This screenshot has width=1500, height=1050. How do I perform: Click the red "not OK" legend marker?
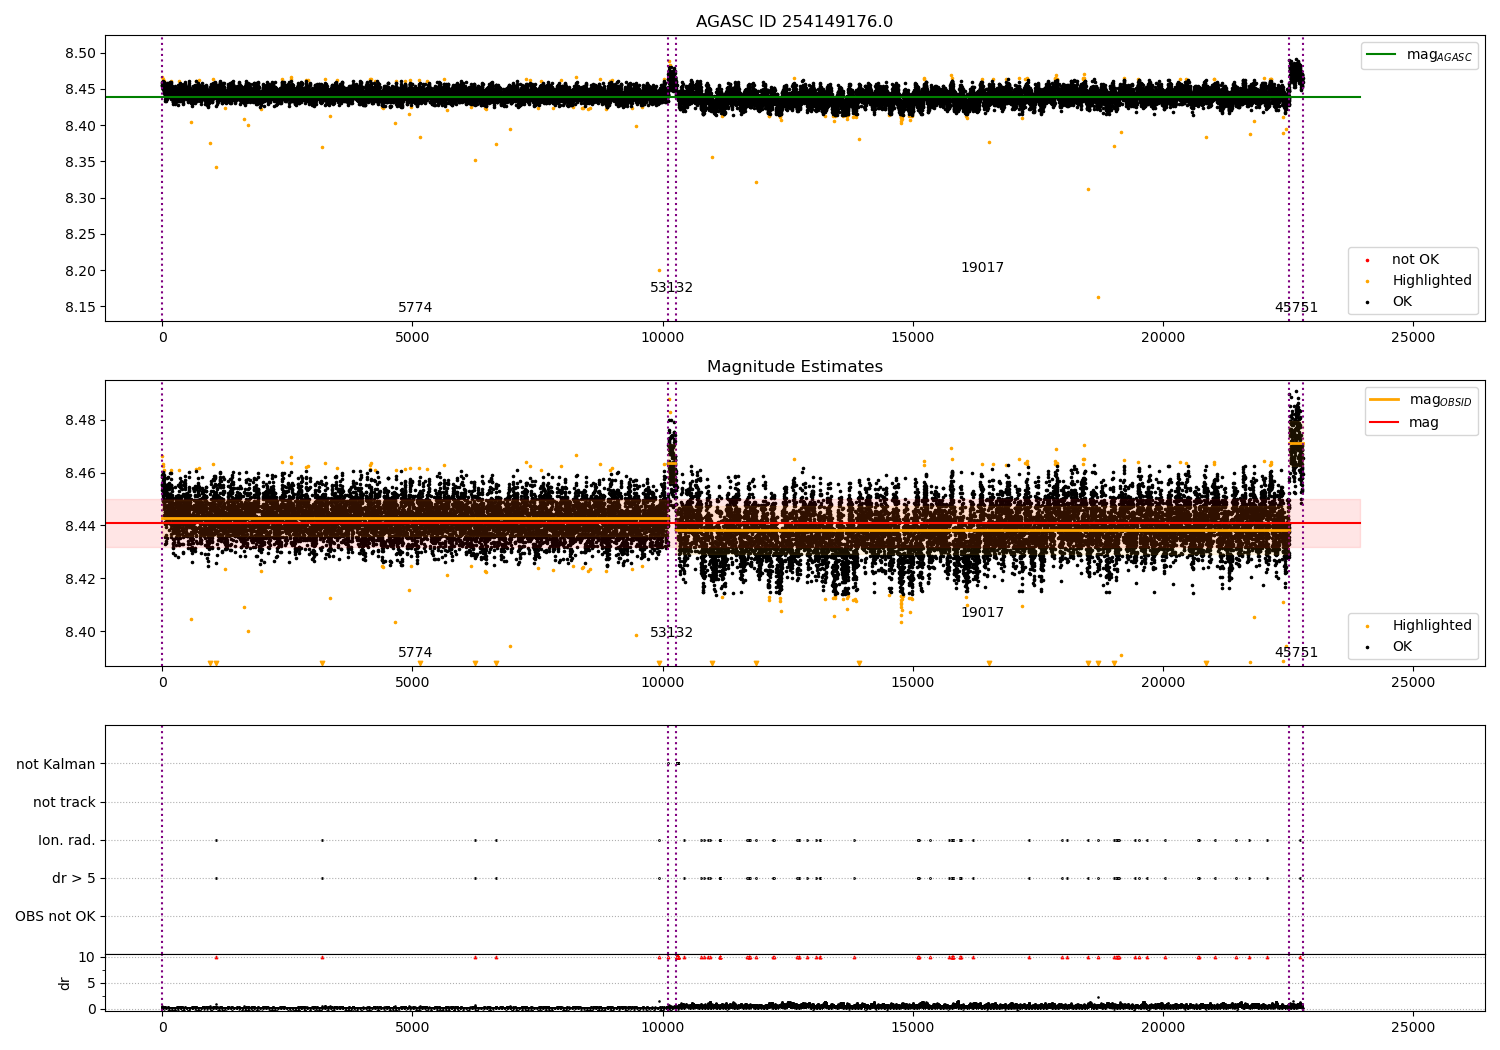click(x=1368, y=260)
